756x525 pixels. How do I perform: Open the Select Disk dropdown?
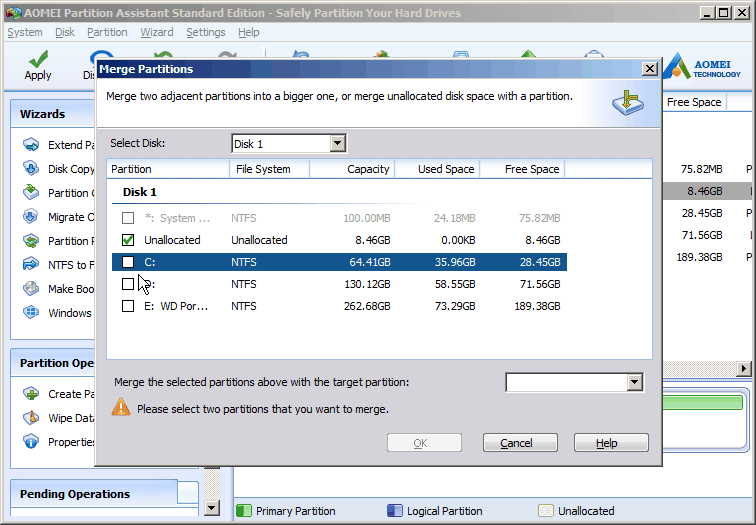338,143
